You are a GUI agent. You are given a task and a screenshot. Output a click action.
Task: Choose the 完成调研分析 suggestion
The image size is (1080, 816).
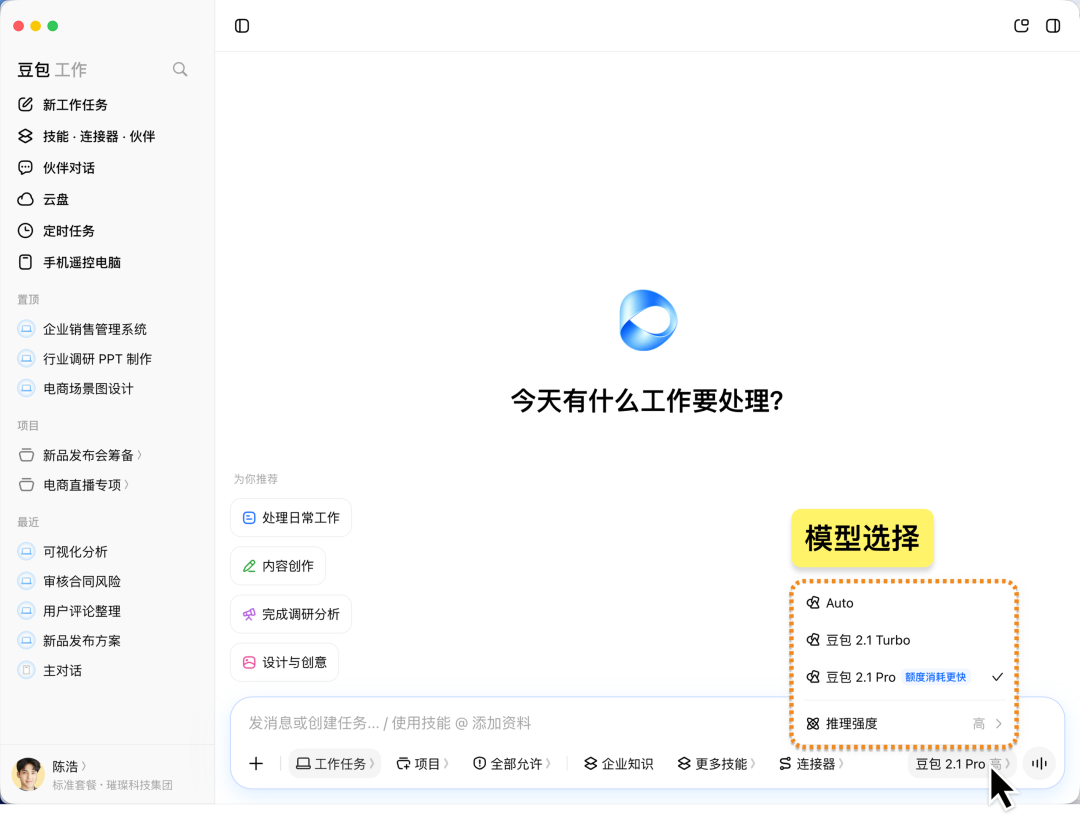[x=291, y=614]
